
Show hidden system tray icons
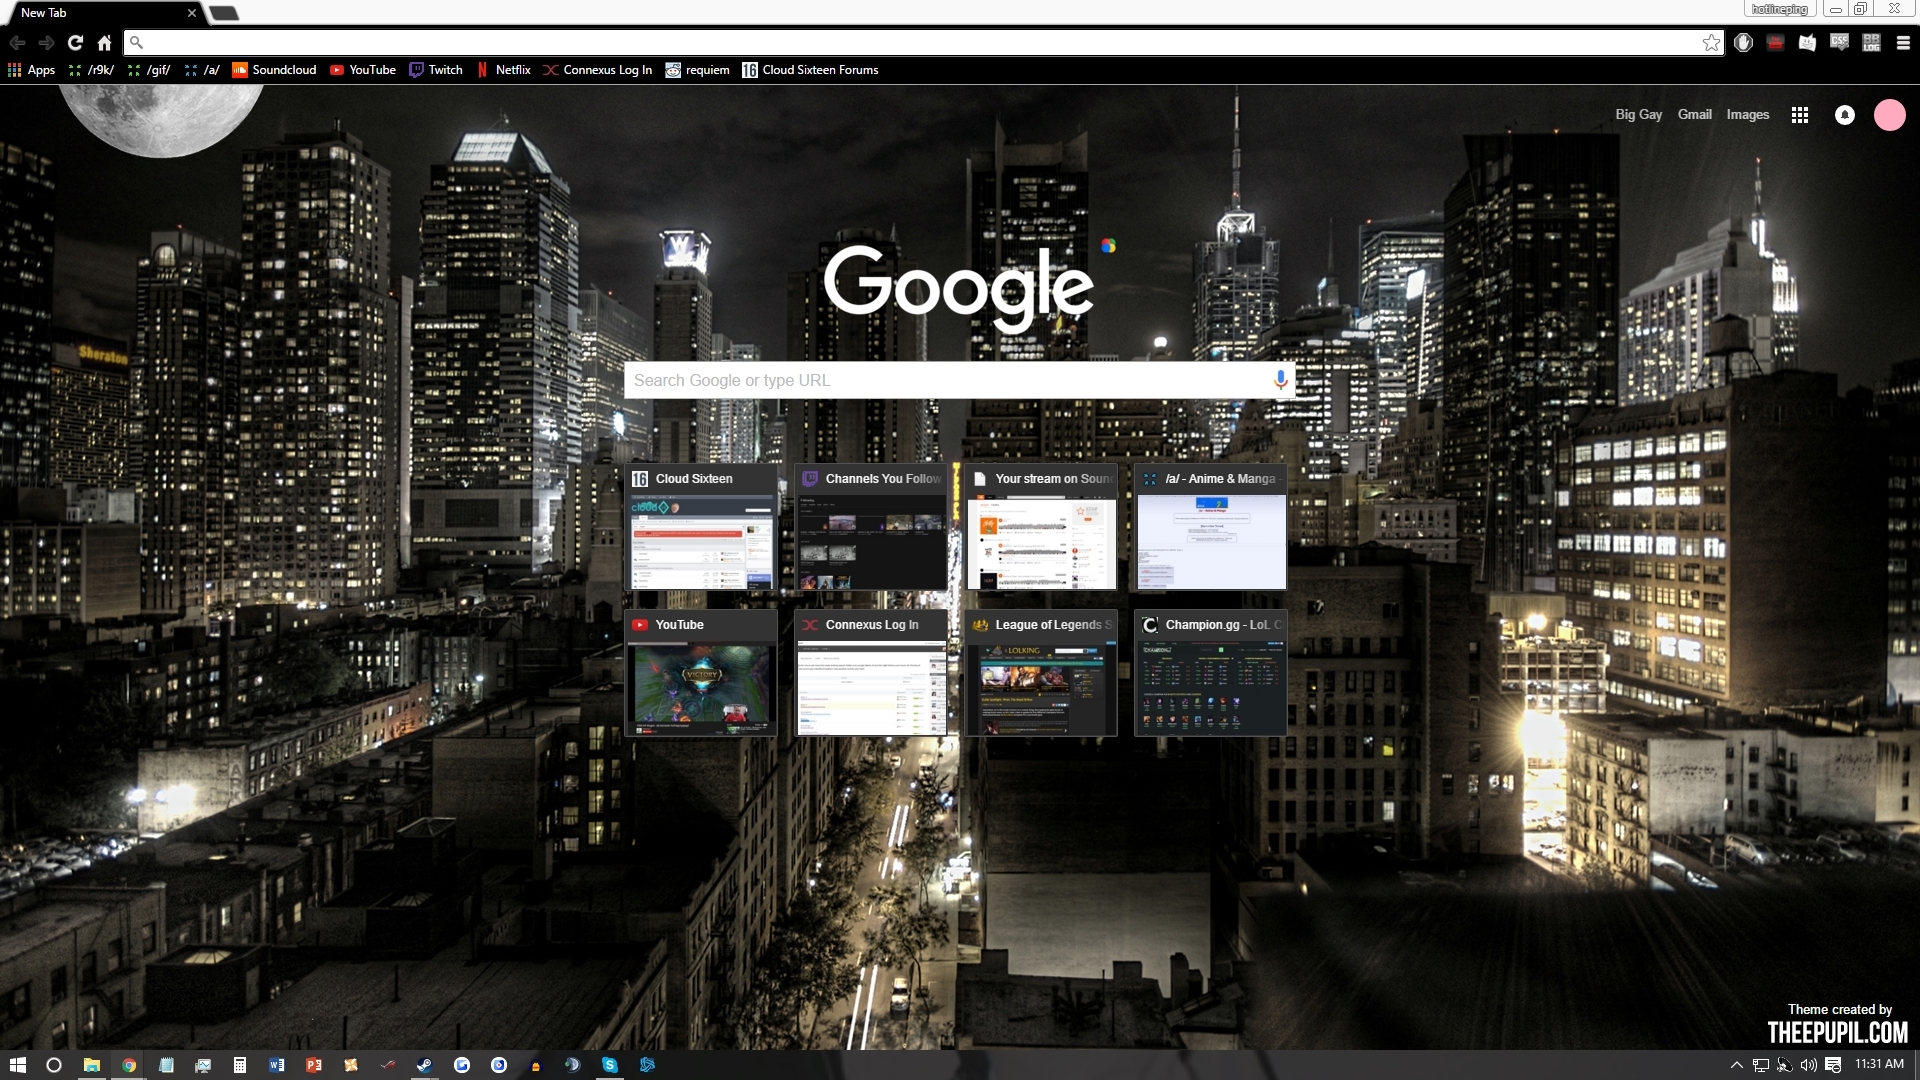[1736, 1065]
